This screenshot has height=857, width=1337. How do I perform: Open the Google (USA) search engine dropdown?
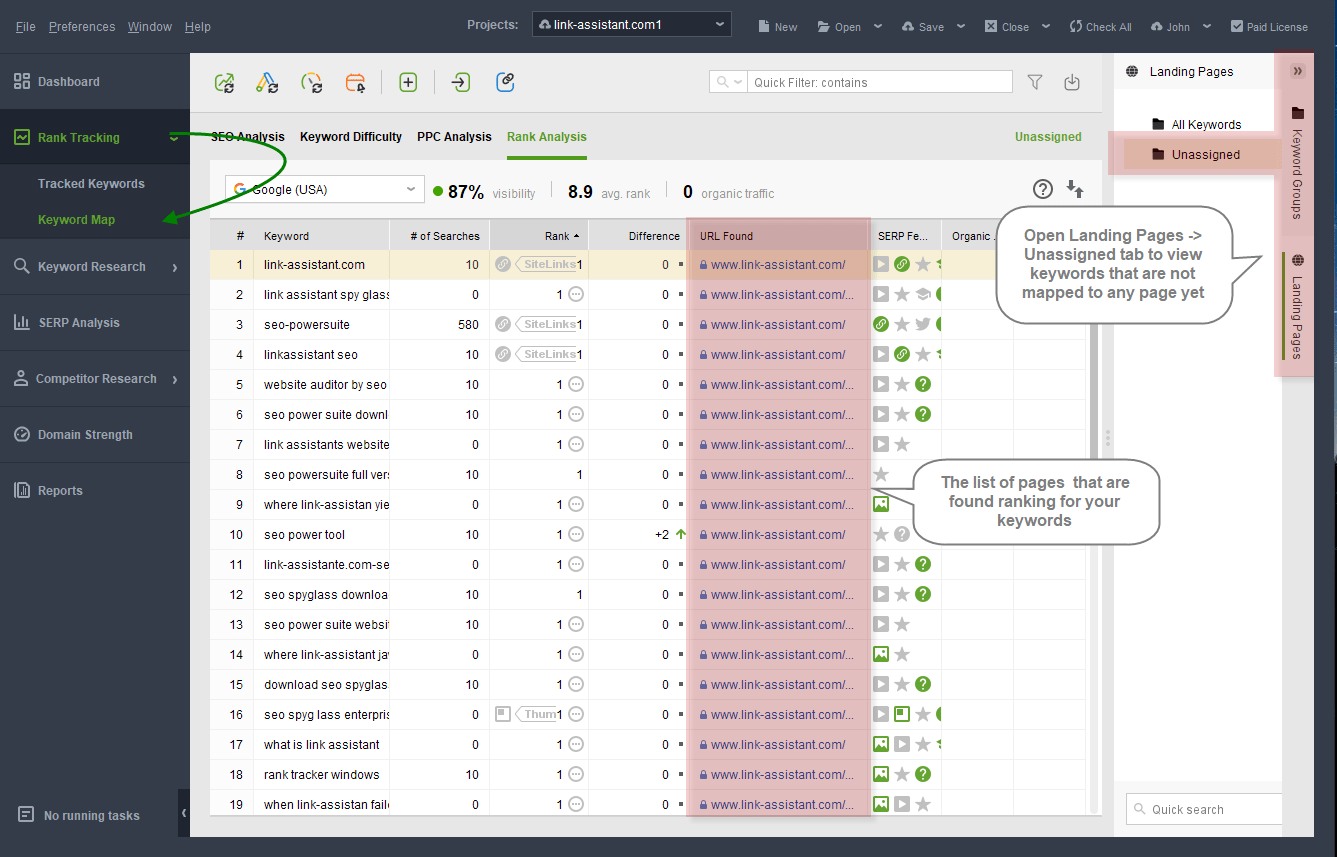[325, 189]
